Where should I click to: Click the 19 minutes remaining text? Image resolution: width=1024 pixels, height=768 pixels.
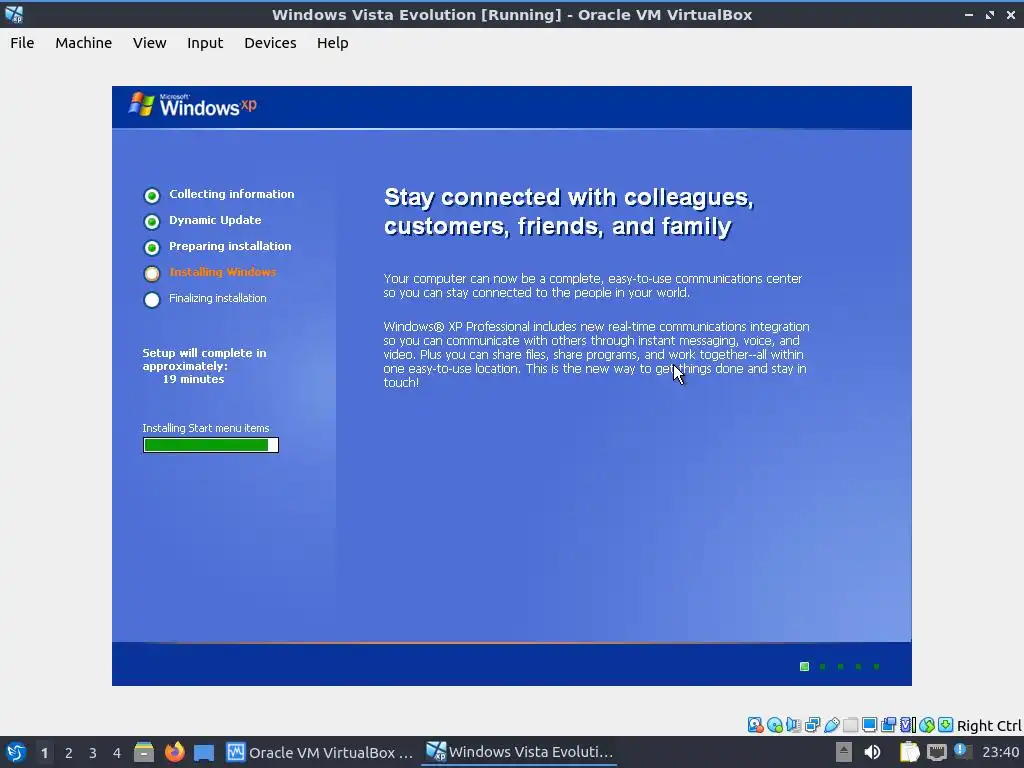[193, 379]
